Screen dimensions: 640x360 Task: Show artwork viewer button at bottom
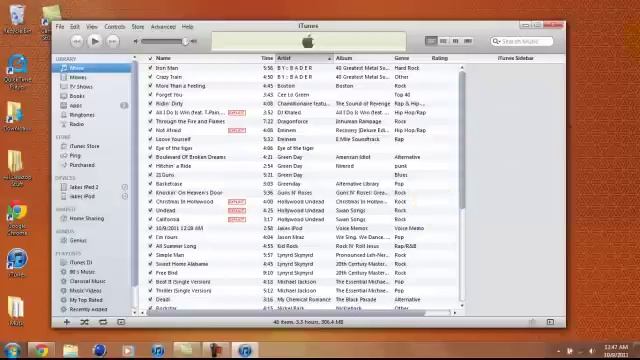121,322
